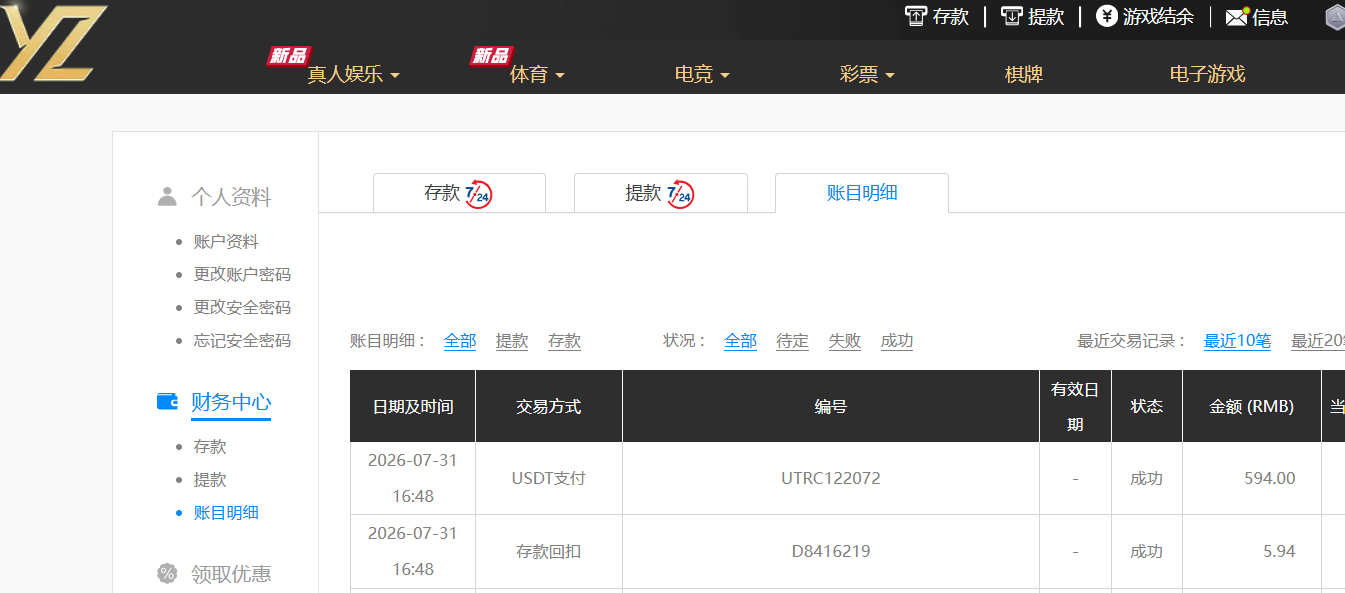Select the 账目明细 tab
Viewport: 1345px width, 593px height.
(862, 193)
